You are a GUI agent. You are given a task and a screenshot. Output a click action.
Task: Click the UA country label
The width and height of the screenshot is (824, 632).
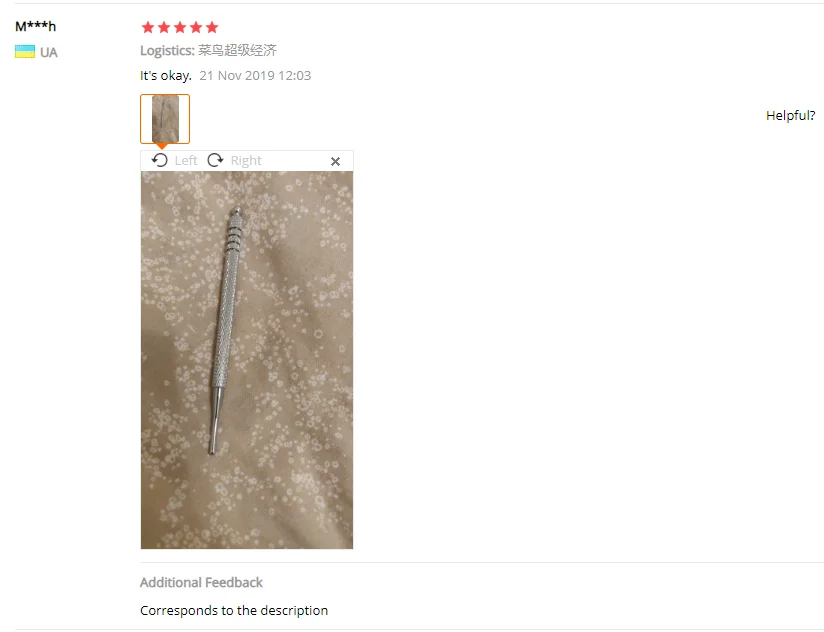(49, 53)
